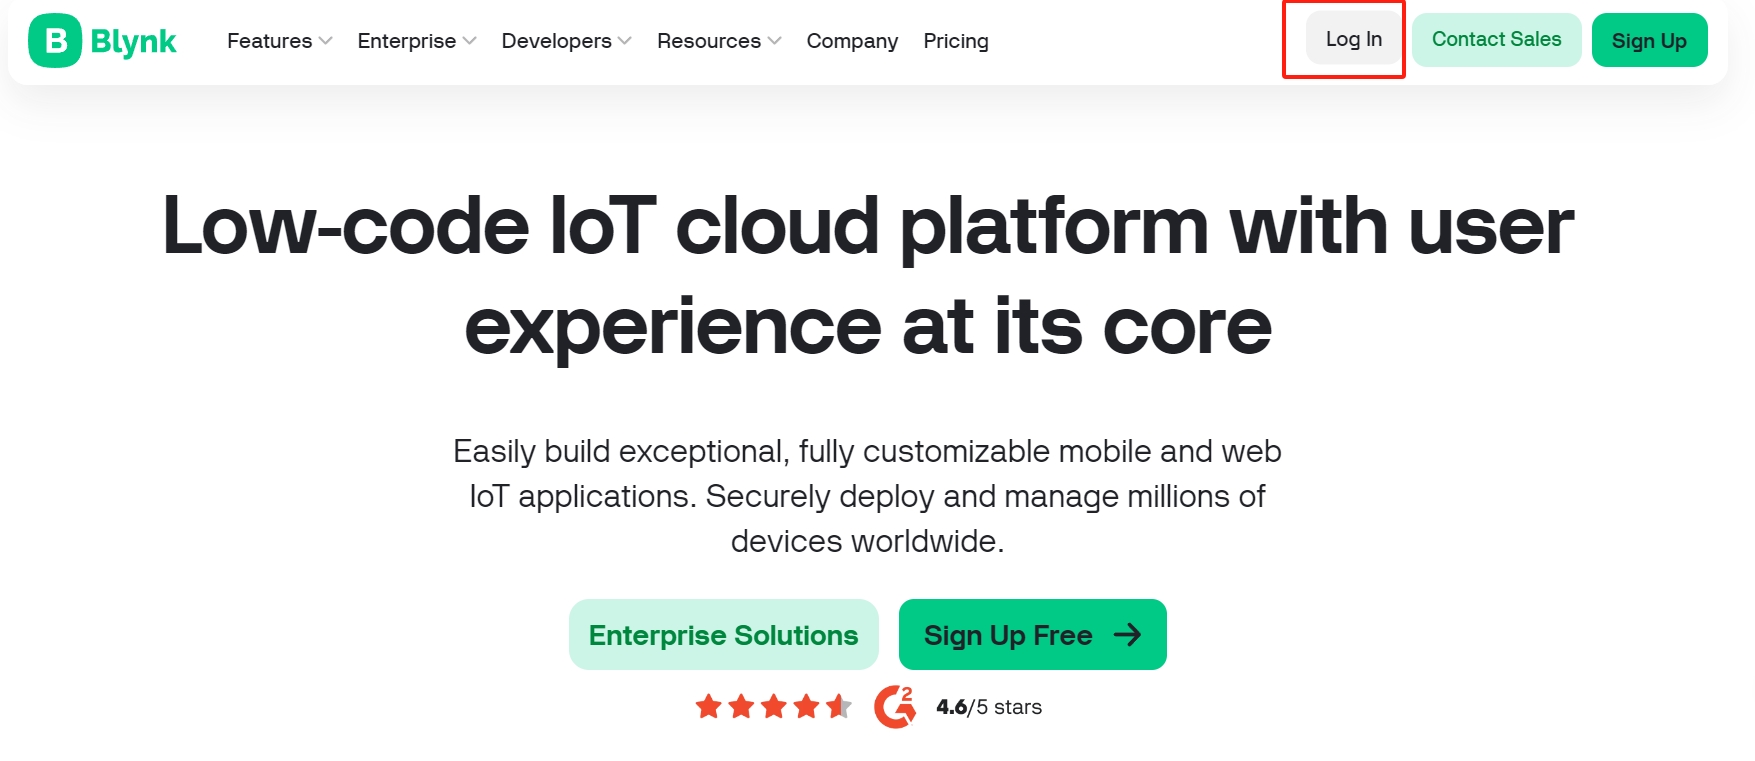Click the half-filled fifth rating star
Image resolution: width=1755 pixels, height=761 pixels.
pos(839,707)
